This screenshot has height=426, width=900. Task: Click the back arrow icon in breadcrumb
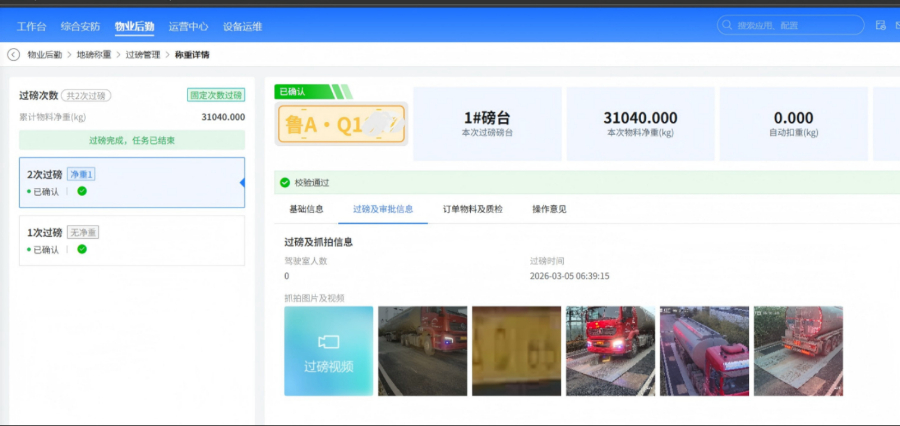coord(14,55)
